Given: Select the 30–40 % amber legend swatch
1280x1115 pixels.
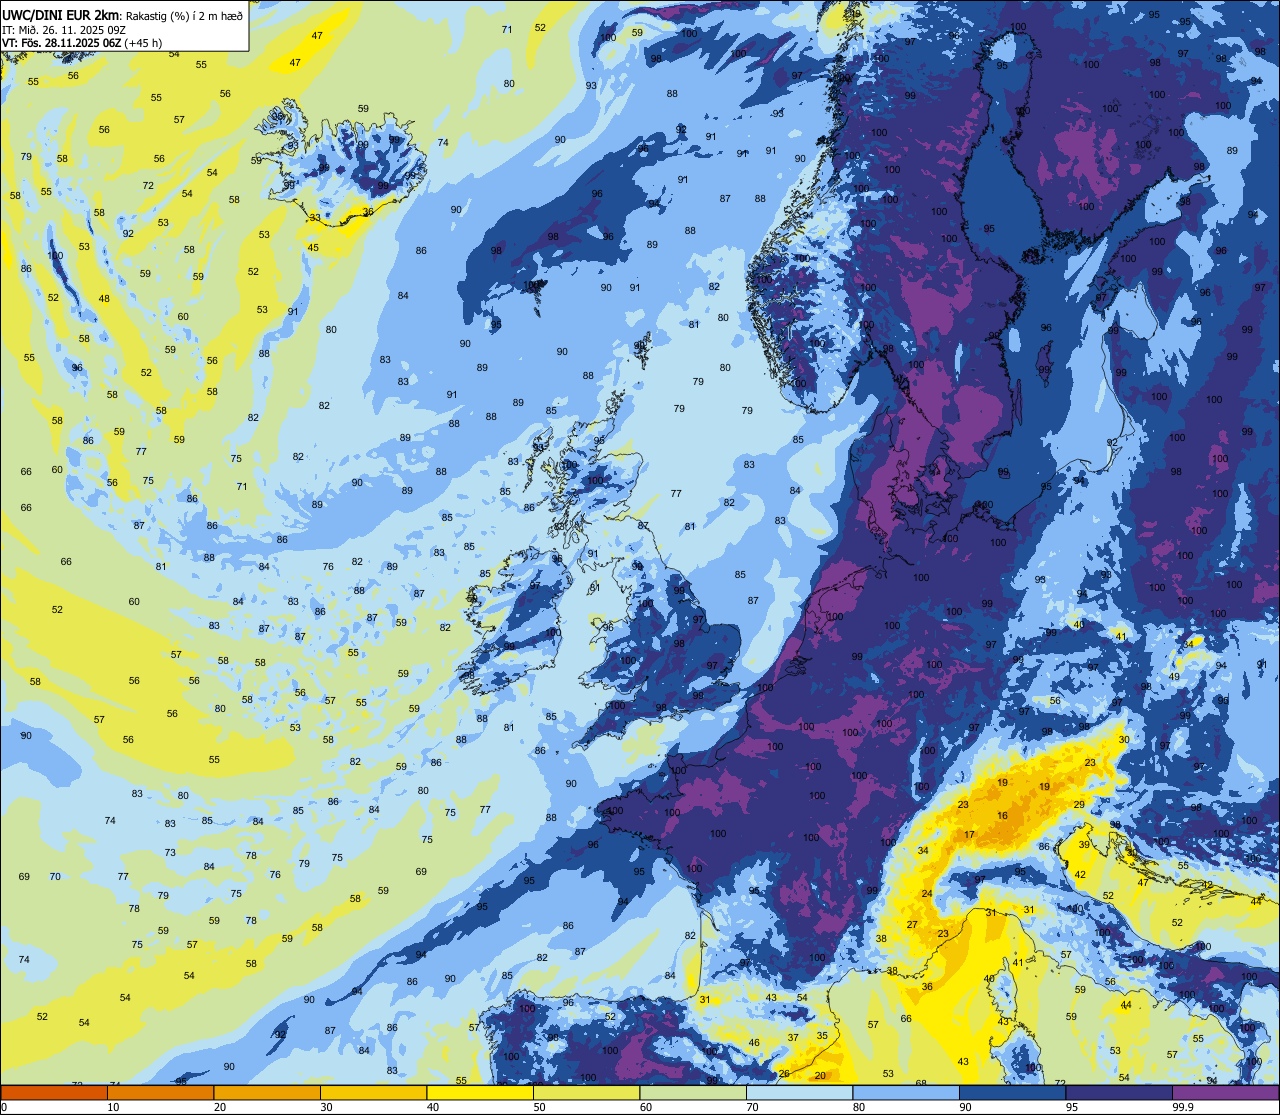Looking at the screenshot, I should [x=374, y=1093].
